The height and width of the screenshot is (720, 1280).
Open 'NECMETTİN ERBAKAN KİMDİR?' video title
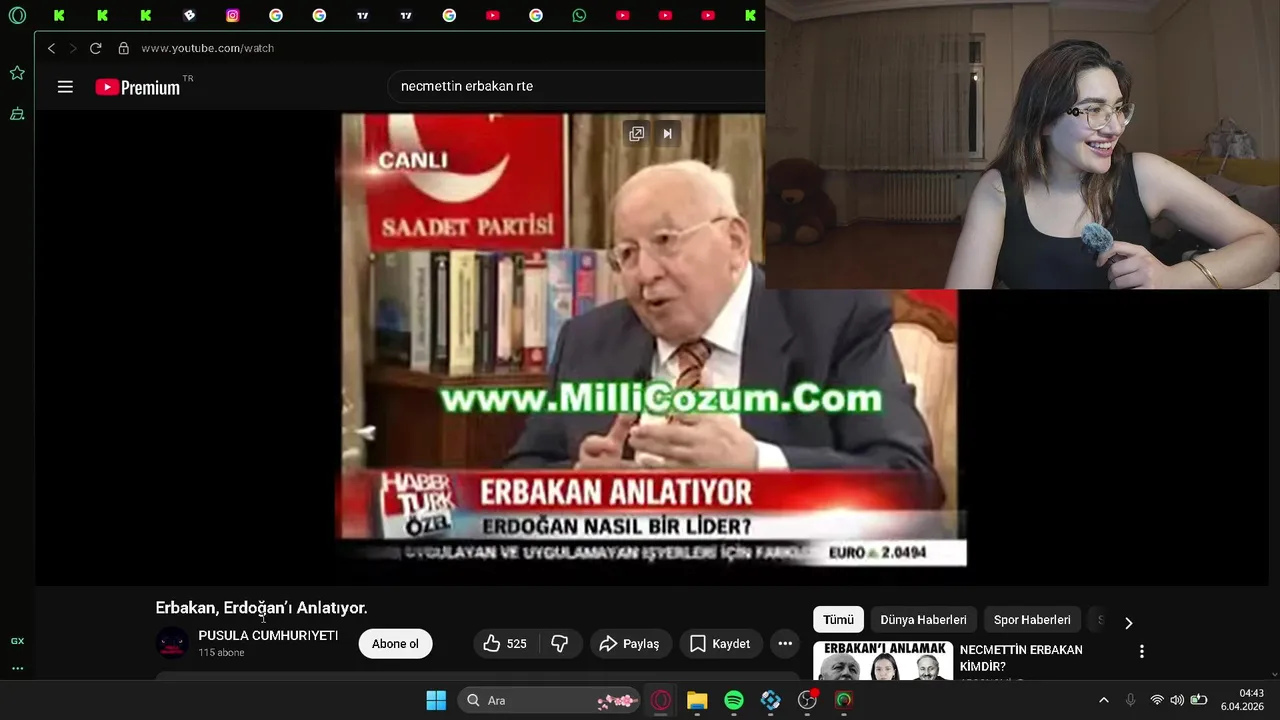(x=1021, y=658)
